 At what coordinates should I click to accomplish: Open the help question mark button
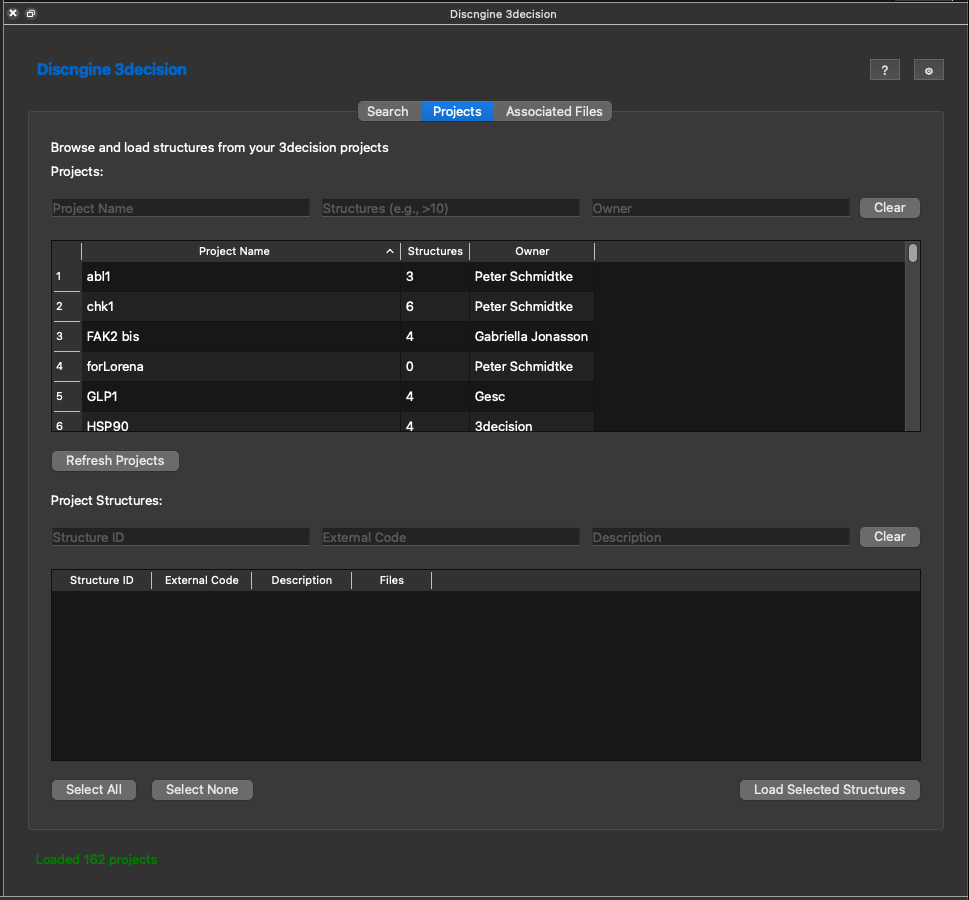[x=884, y=70]
